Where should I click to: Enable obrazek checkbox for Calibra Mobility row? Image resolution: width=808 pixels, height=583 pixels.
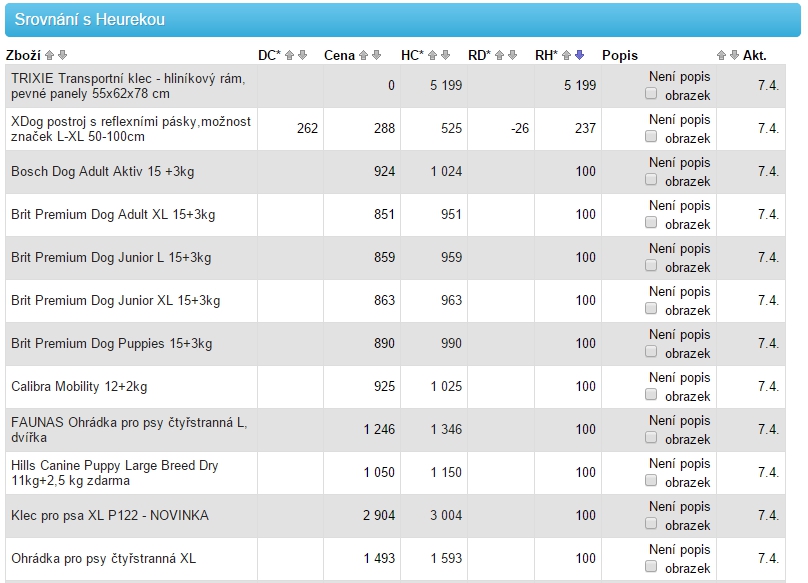tap(652, 395)
